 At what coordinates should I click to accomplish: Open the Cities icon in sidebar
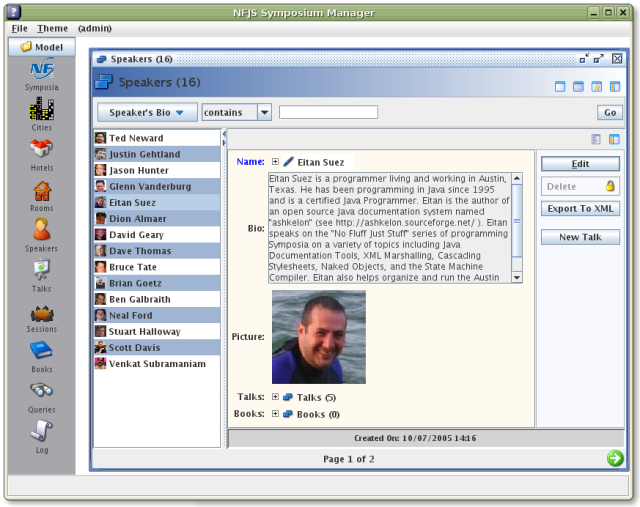(42, 110)
